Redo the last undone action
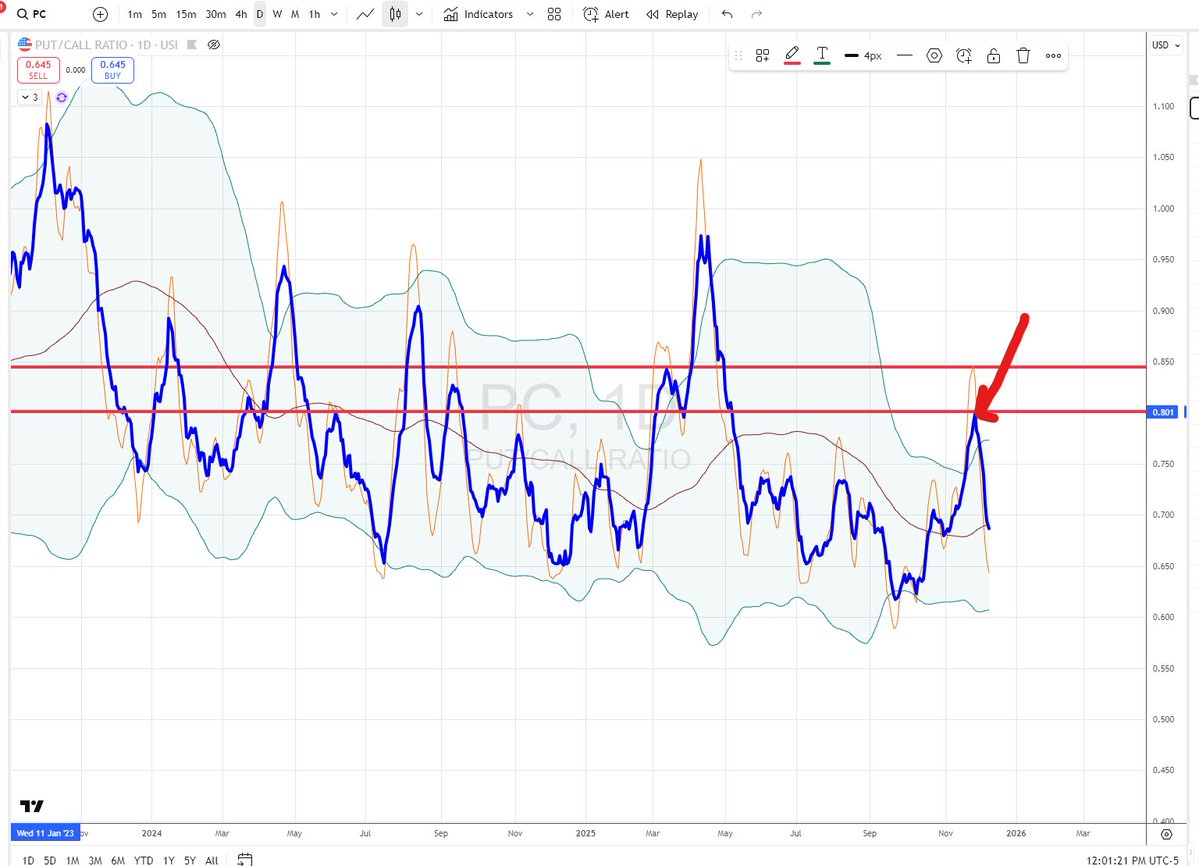Image resolution: width=1199 pixels, height=866 pixels. point(756,15)
